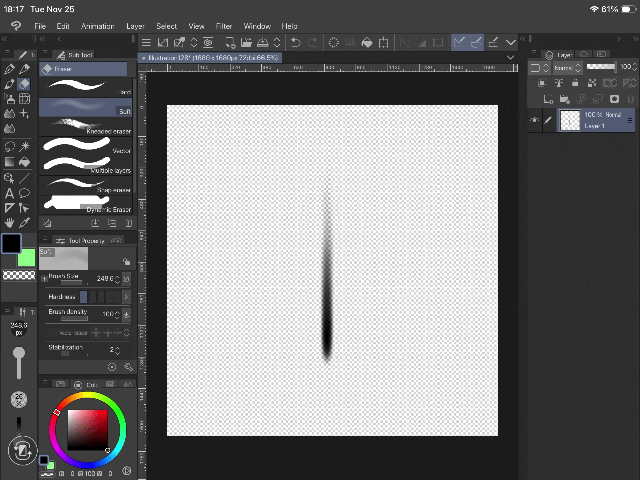Select the Hand move tool

pos(9,222)
